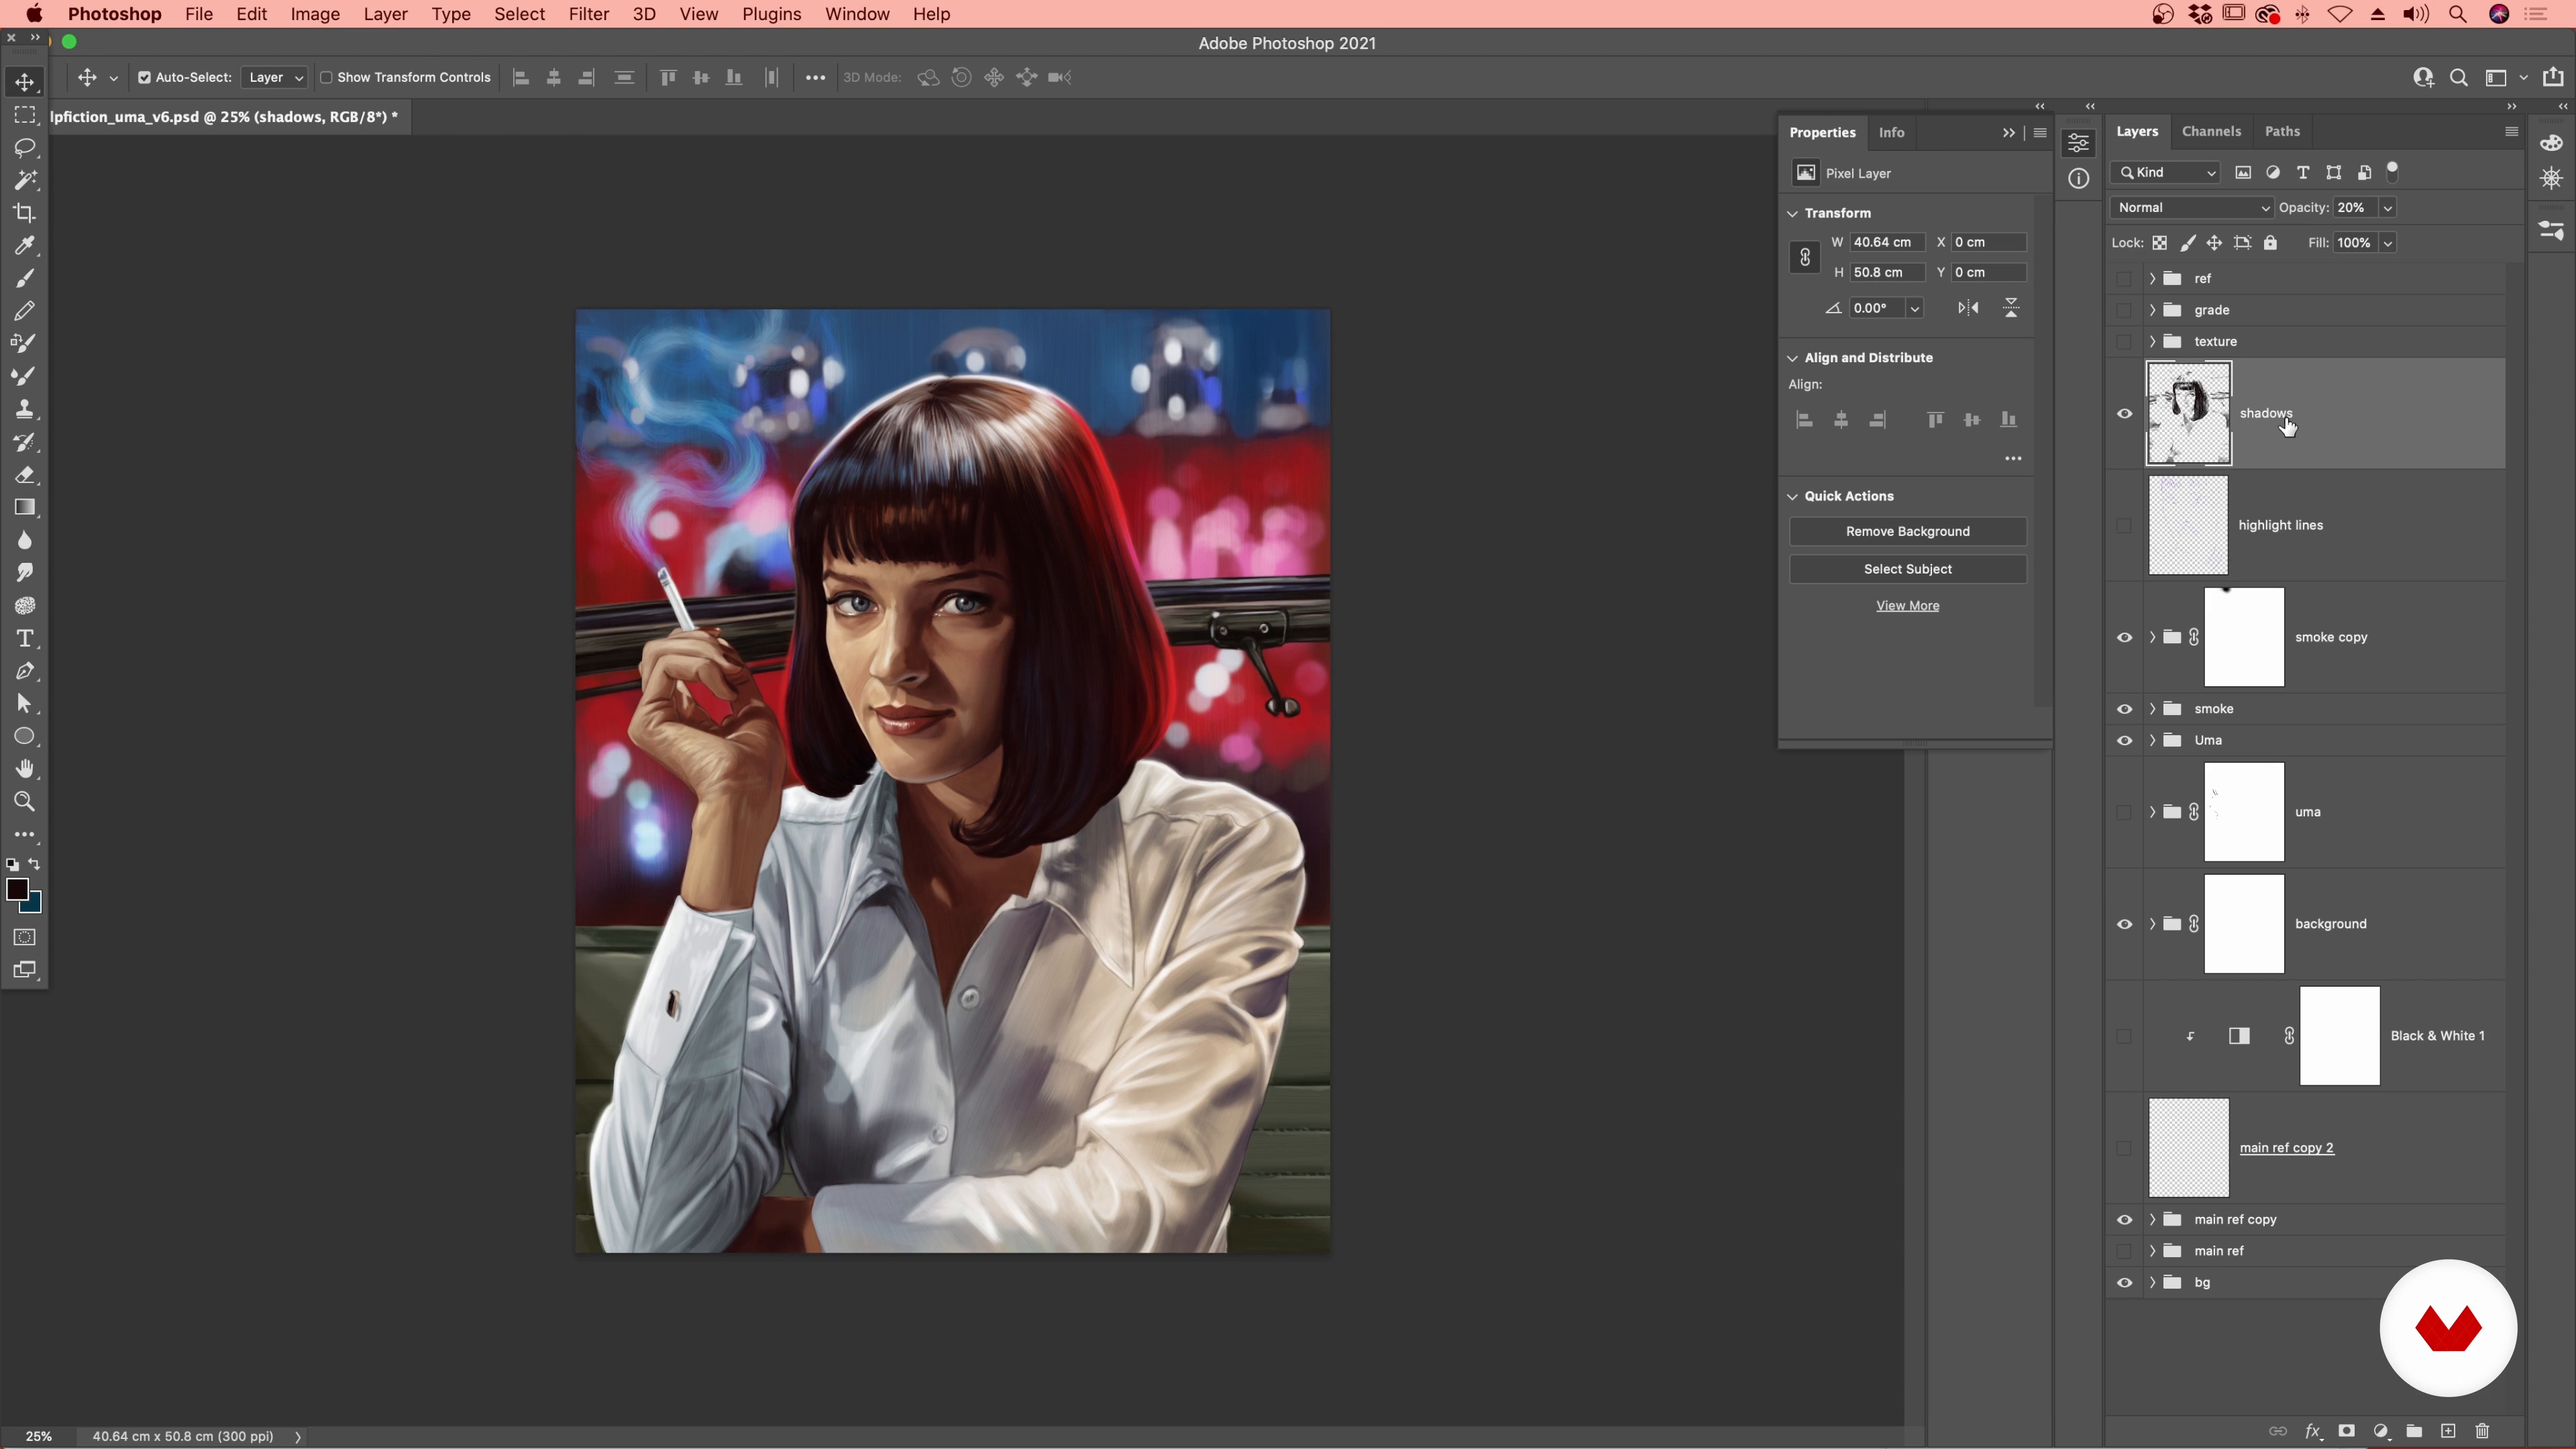Collapse the Transform section
The width and height of the screenshot is (2576, 1449).
pyautogui.click(x=1793, y=213)
